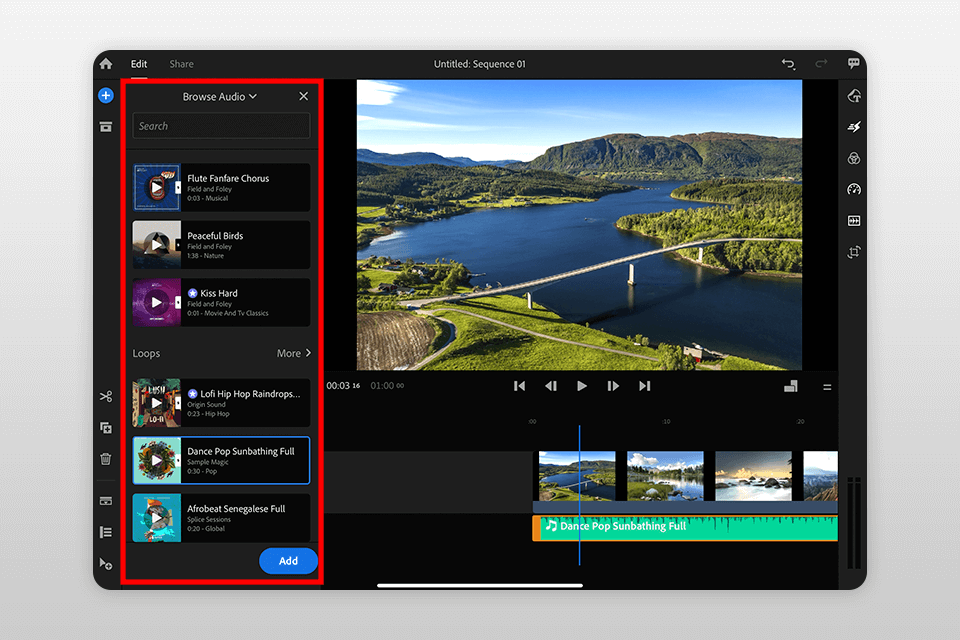Click the blue Add button
The height and width of the screenshot is (640, 960).
[x=288, y=561]
